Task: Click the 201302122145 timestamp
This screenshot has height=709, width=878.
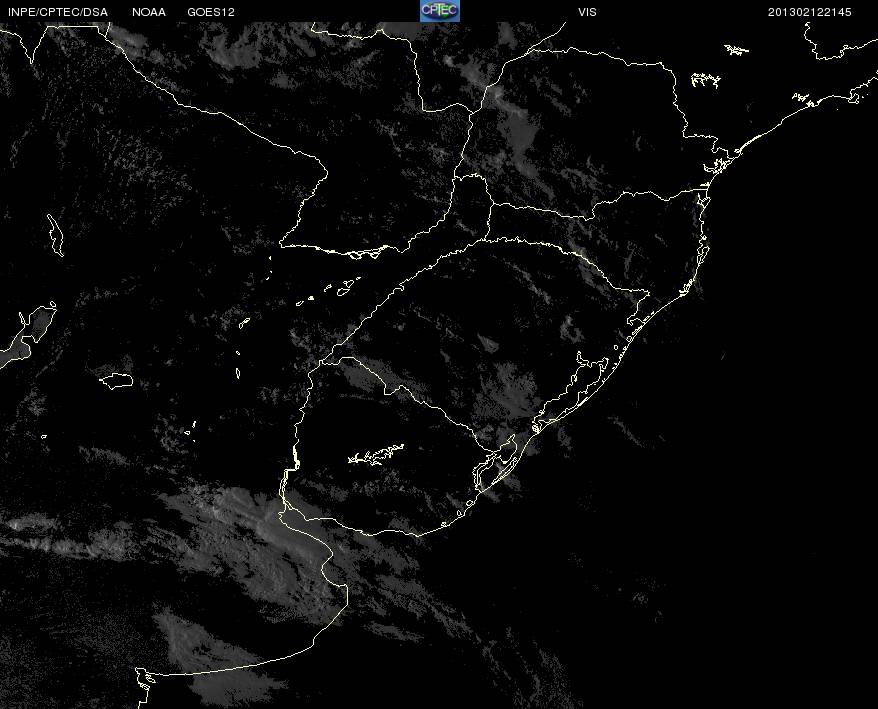Action: tap(809, 12)
